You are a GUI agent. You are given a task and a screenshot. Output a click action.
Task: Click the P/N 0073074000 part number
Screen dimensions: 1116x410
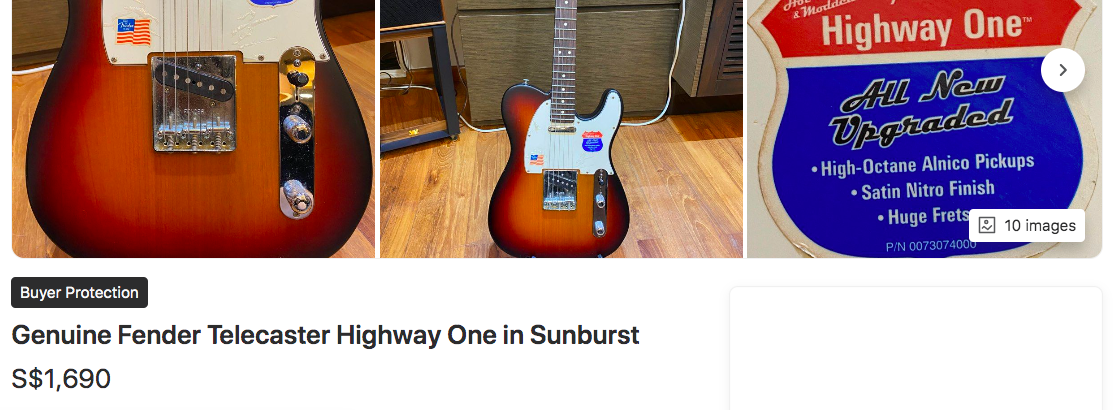[x=931, y=246]
